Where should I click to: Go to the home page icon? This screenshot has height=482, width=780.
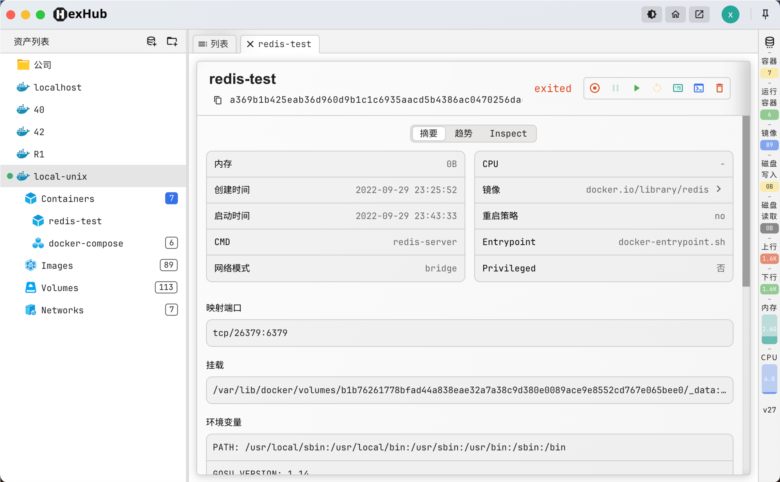point(675,14)
